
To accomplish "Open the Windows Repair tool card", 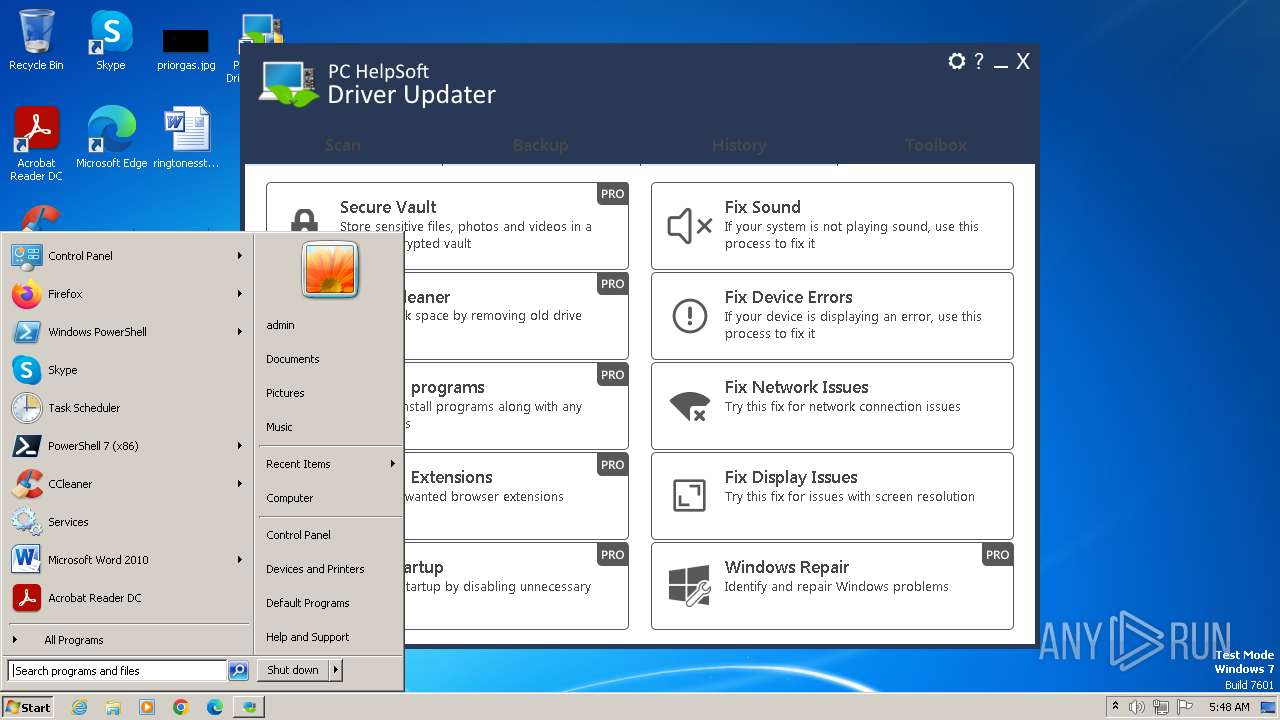I will pos(832,586).
